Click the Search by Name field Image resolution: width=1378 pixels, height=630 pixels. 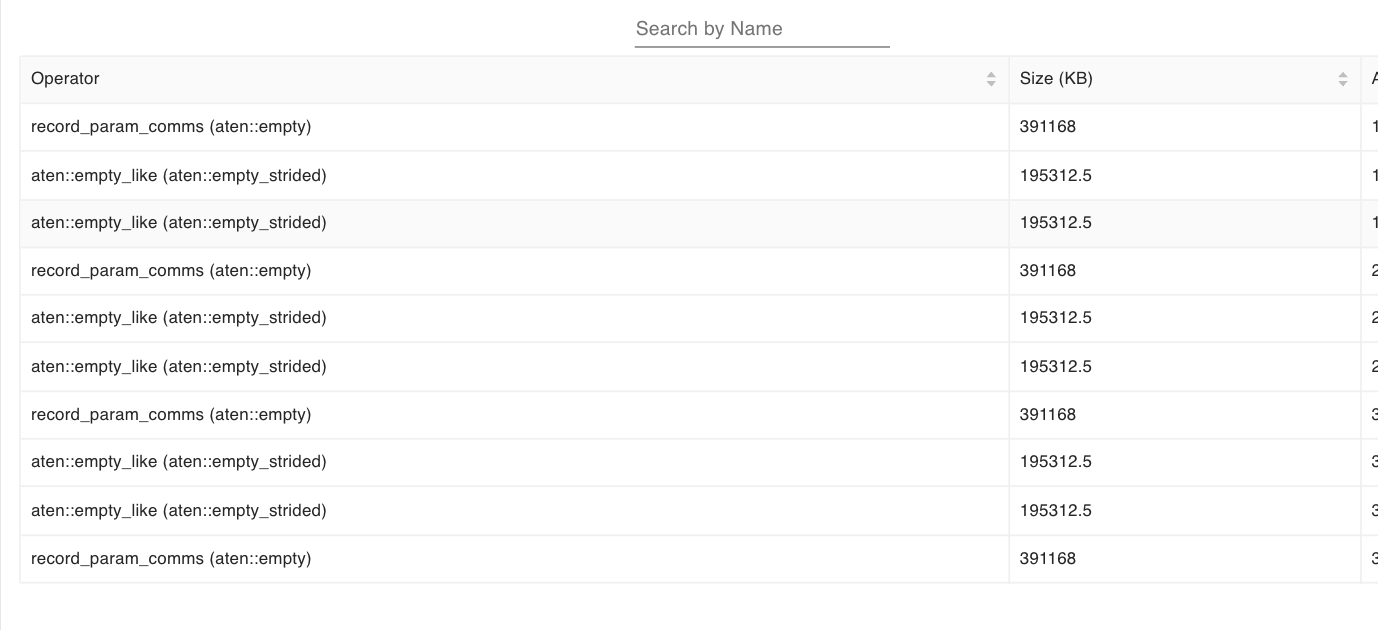click(x=761, y=29)
